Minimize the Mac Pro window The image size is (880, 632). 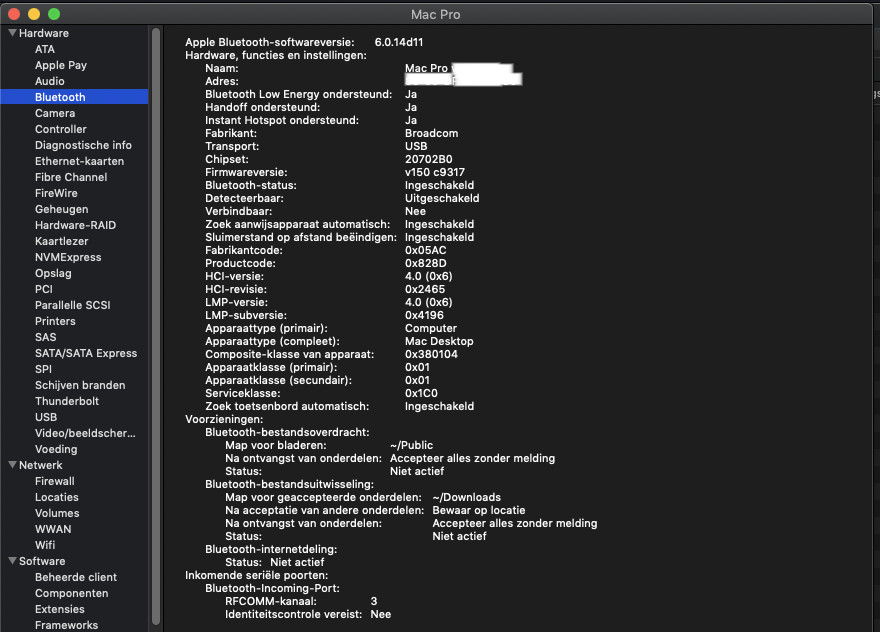(34, 14)
